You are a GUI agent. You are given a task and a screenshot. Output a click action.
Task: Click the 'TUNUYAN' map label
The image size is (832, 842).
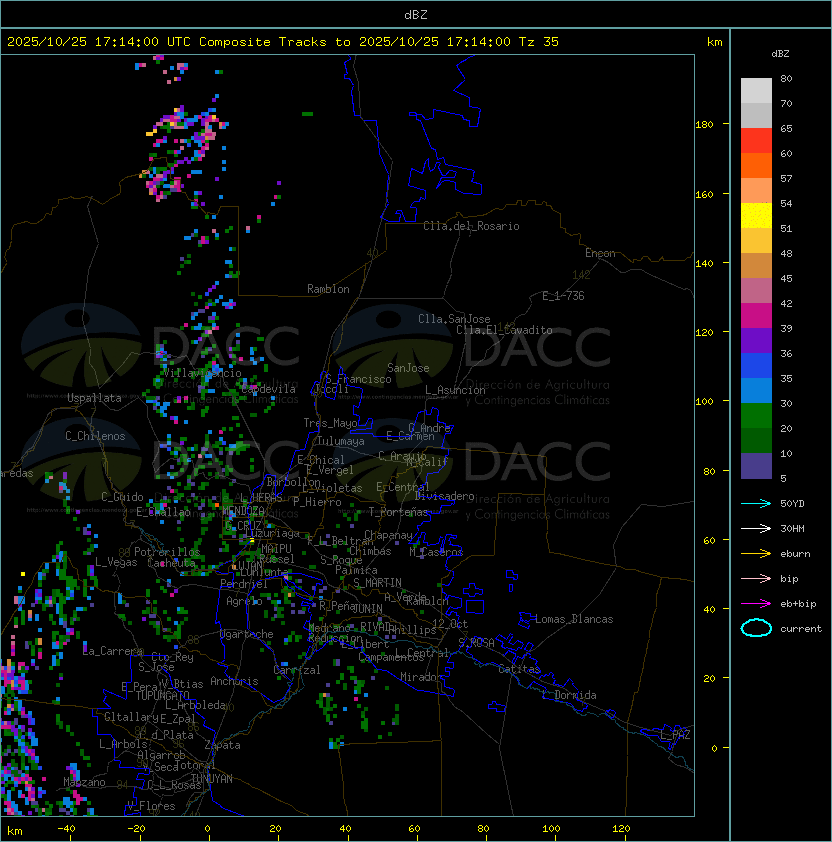click(212, 779)
